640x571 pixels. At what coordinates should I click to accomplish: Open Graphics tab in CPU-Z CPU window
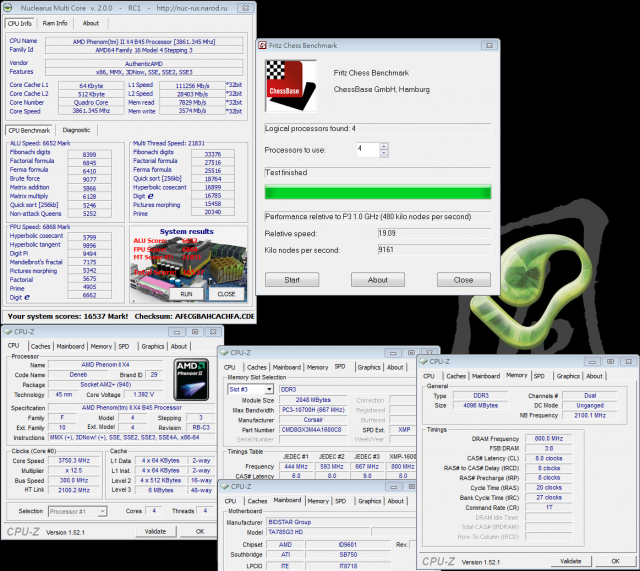coord(153,346)
